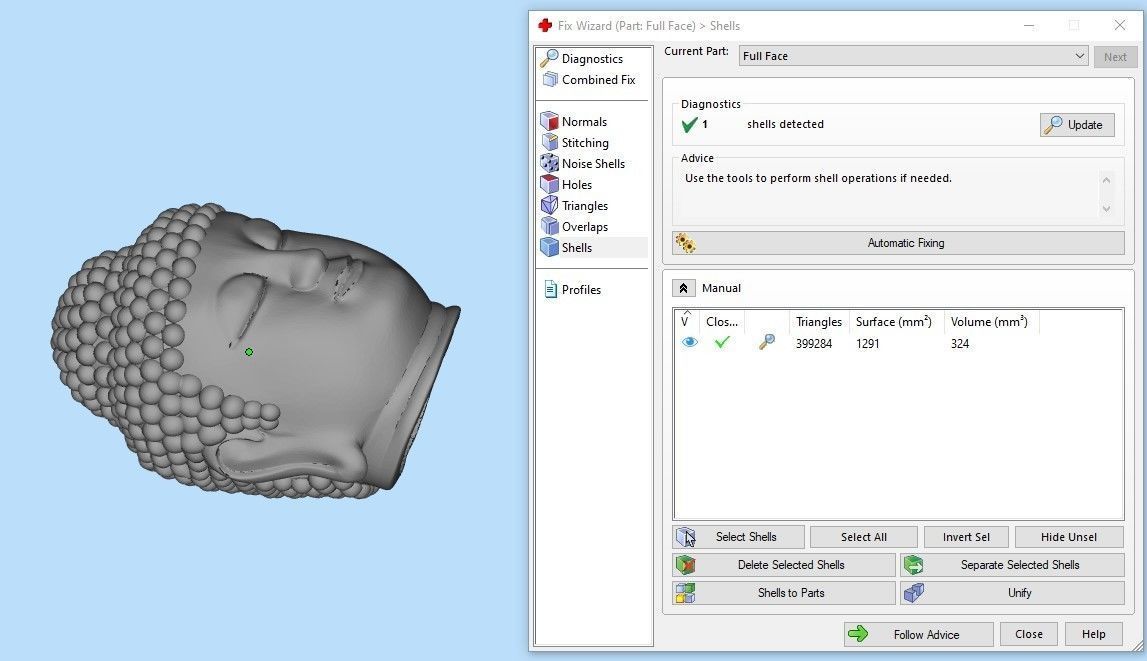Screen dimensions: 1147x661
Task: Click the green point on the 3D head
Action: point(249,352)
